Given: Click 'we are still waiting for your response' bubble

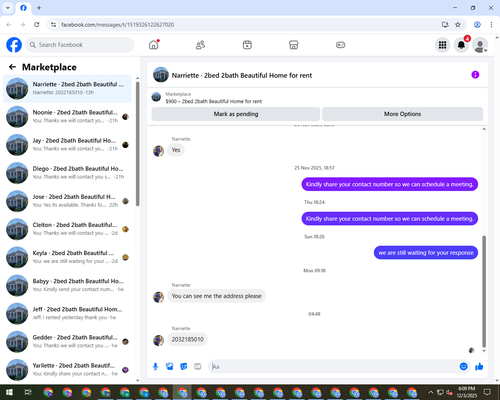Looking at the screenshot, I should (426, 253).
